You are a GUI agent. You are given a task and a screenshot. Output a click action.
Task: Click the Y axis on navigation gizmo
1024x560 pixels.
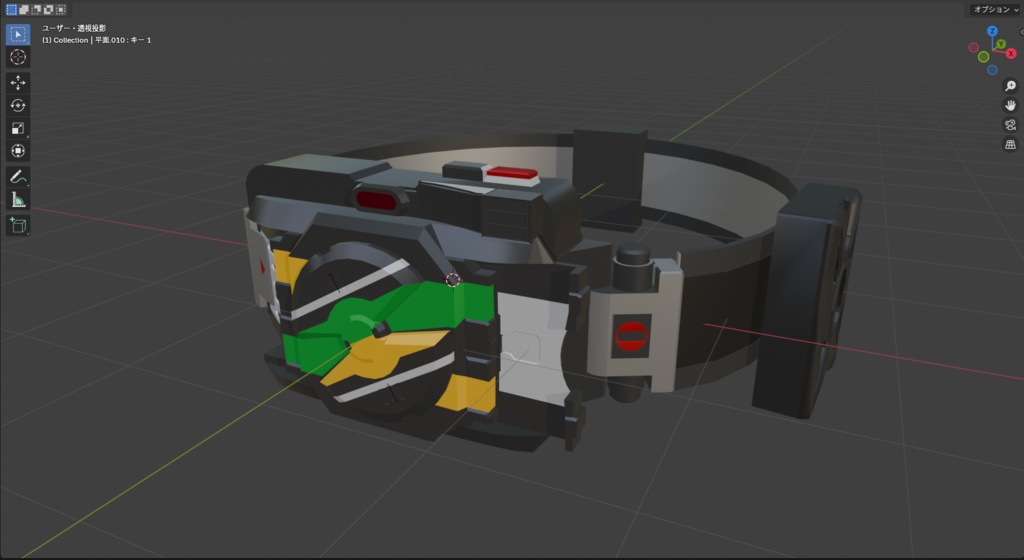(1000, 44)
